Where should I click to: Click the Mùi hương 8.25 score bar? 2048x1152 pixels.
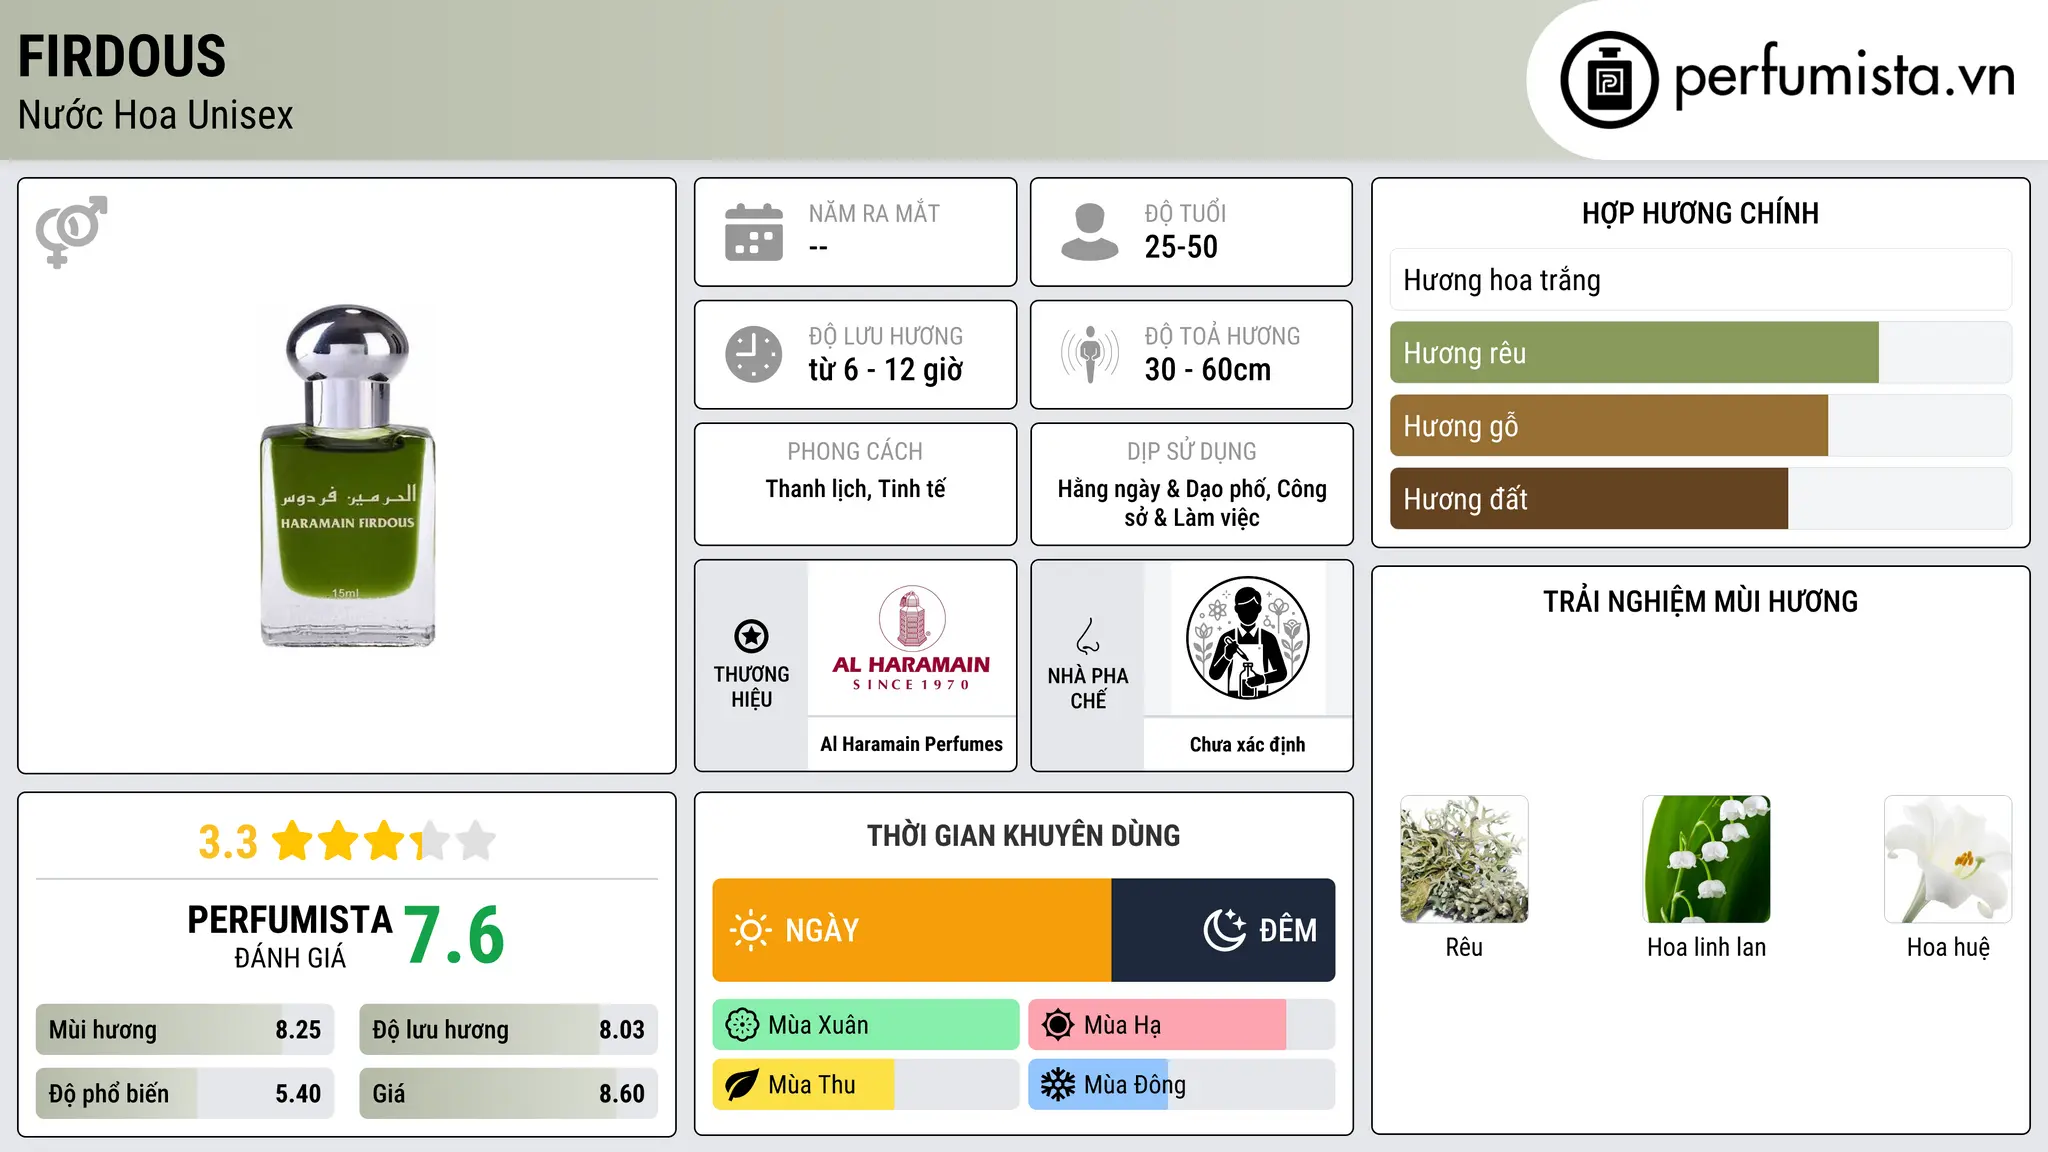pos(185,1030)
